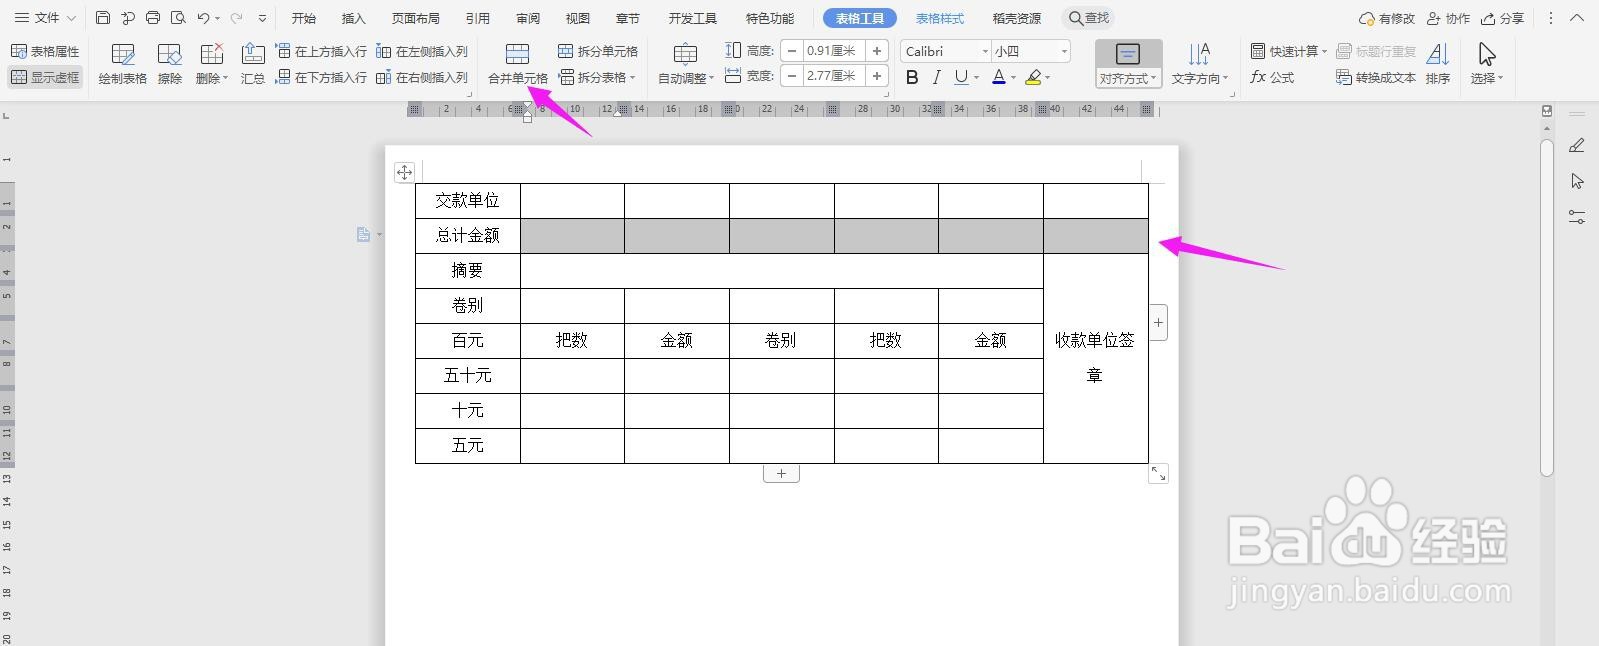The width and height of the screenshot is (1599, 646).
Task: Open the 拆分表格 dropdown
Action: coord(598,77)
